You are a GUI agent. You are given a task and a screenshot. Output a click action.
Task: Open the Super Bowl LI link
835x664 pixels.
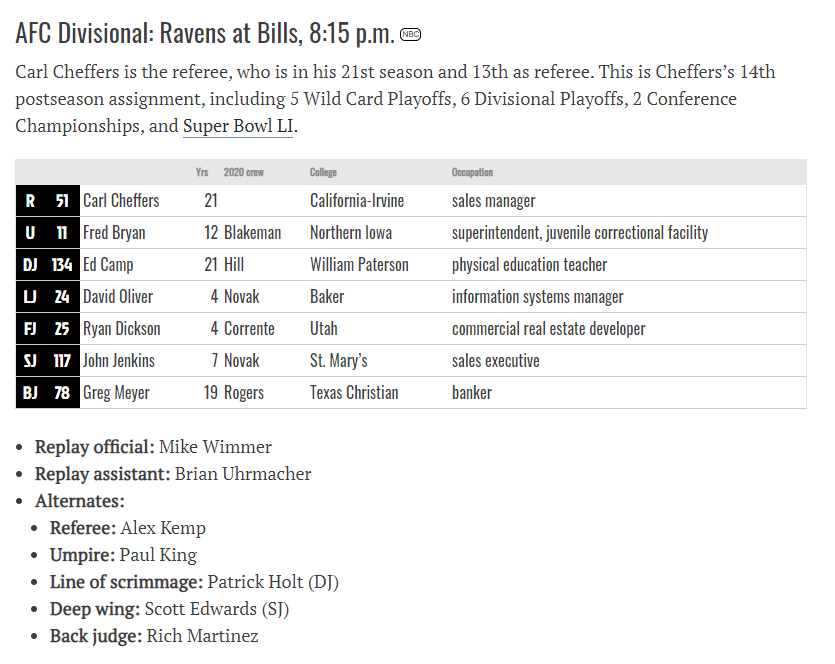point(238,126)
